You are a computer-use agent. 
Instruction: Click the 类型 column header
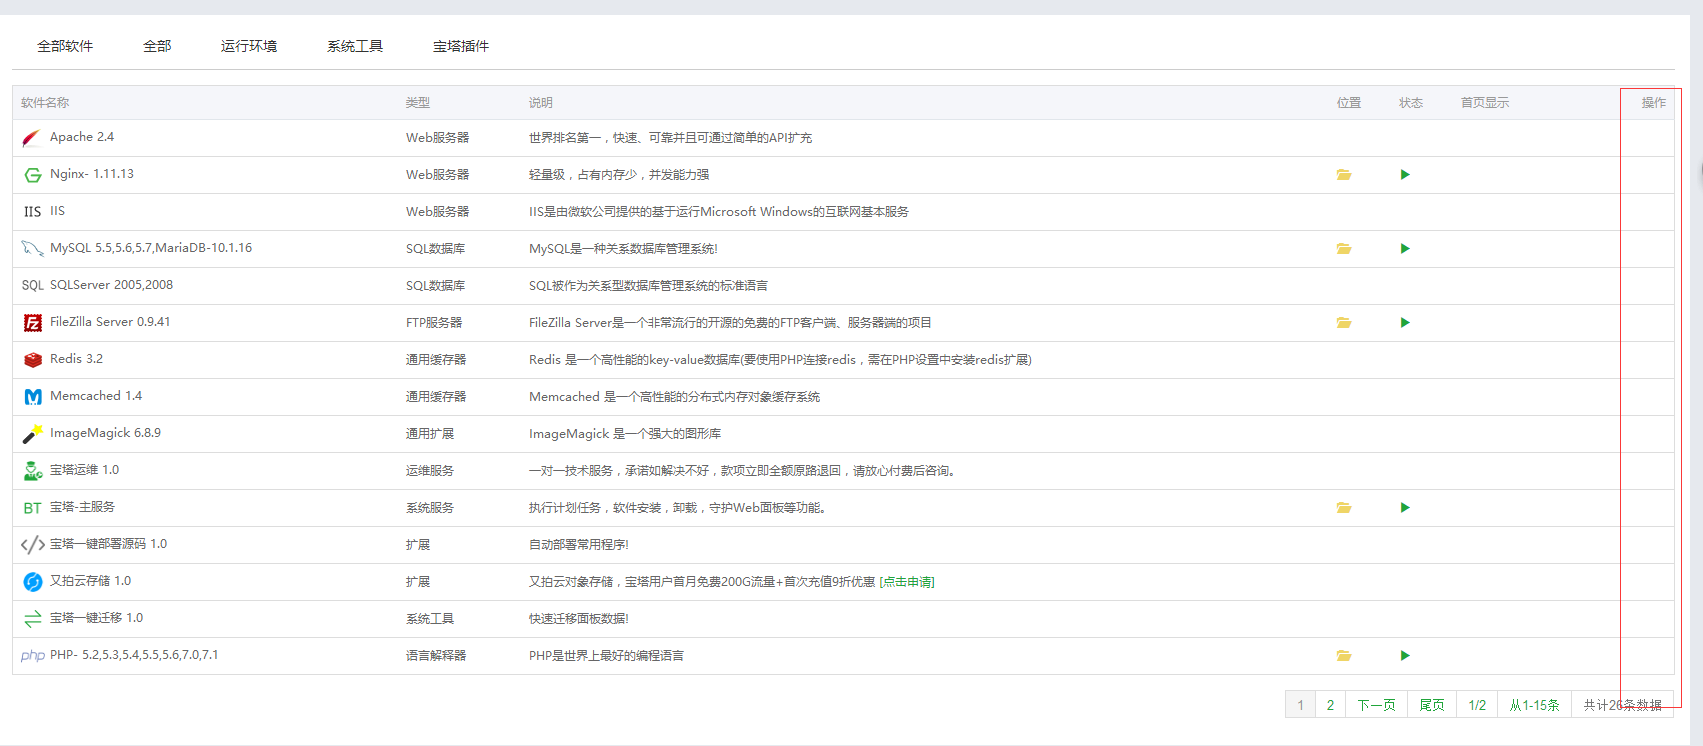418,103
